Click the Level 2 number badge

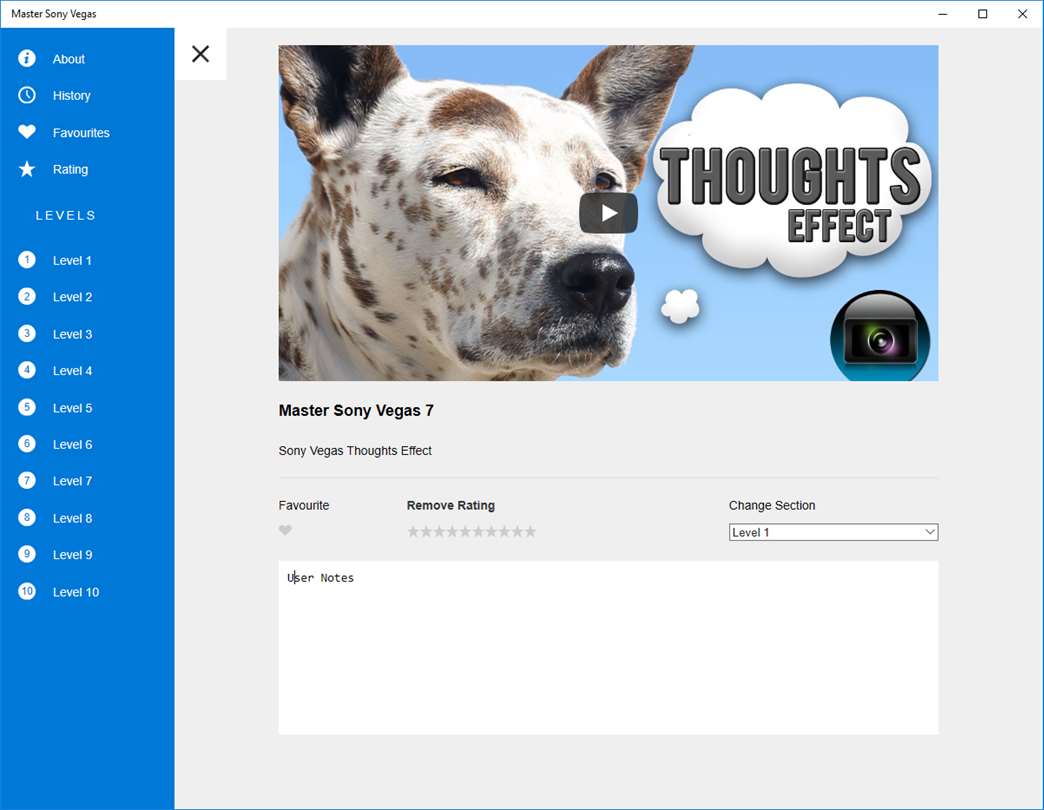click(27, 296)
